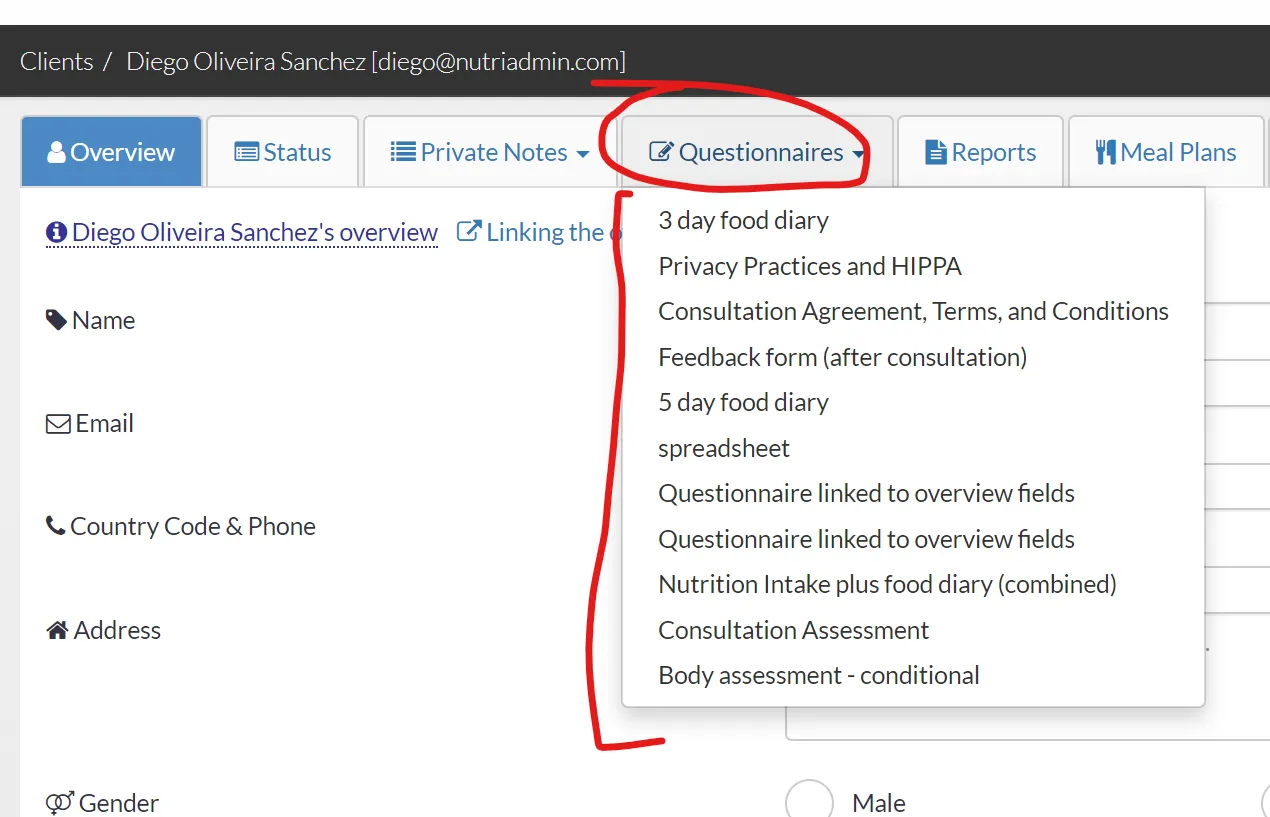
Task: Pick Feedback form (after consultation) option
Action: 842,357
